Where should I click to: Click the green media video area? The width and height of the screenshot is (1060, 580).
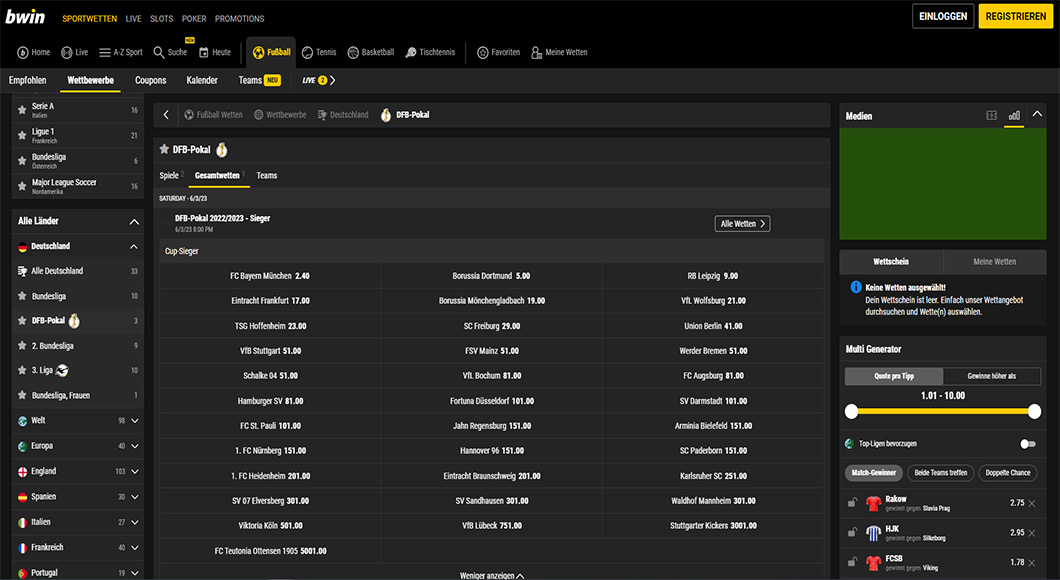[x=942, y=184]
